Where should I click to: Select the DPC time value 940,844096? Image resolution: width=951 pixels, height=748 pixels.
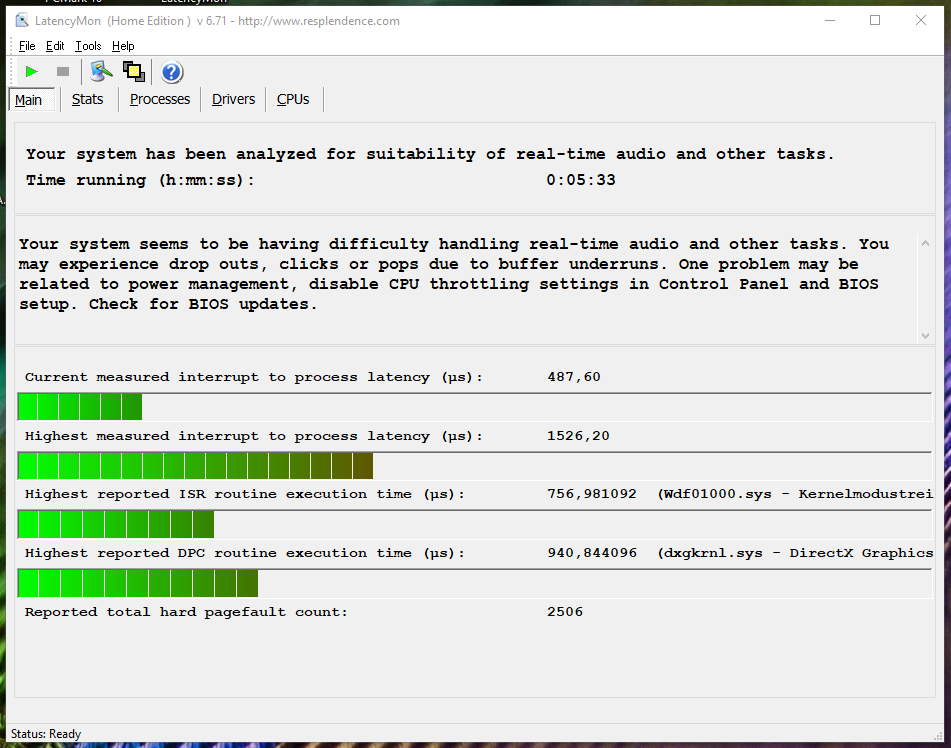coord(592,553)
